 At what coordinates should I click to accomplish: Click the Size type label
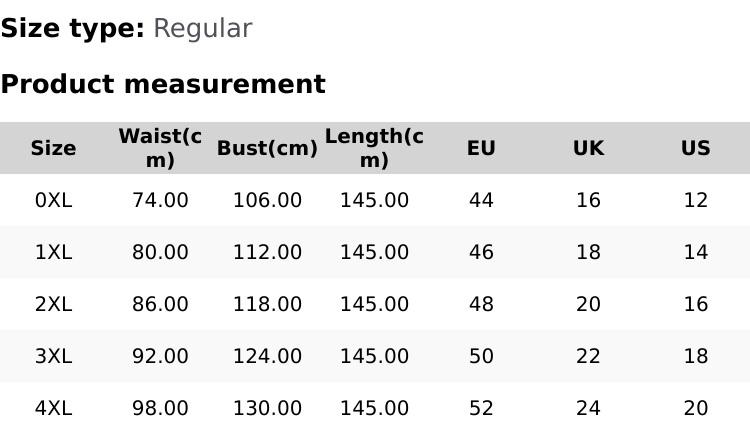click(x=72, y=28)
